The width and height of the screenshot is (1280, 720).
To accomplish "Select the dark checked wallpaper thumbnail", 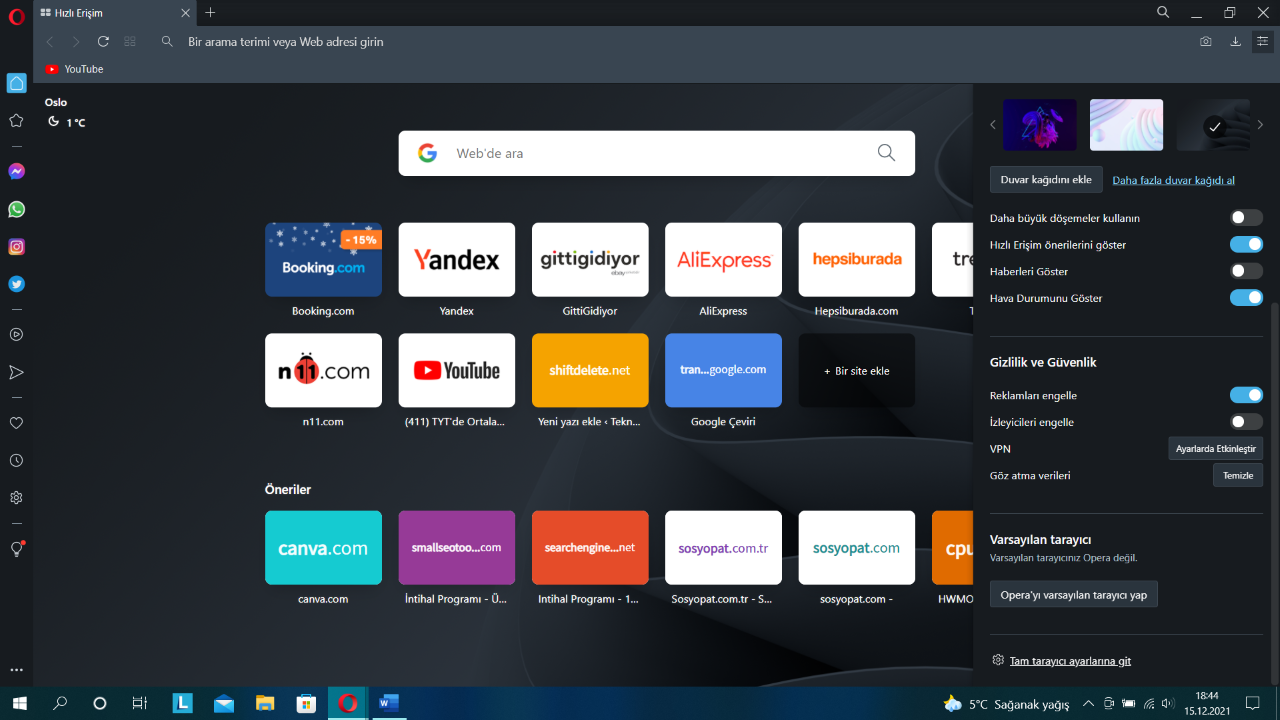I will [1213, 125].
